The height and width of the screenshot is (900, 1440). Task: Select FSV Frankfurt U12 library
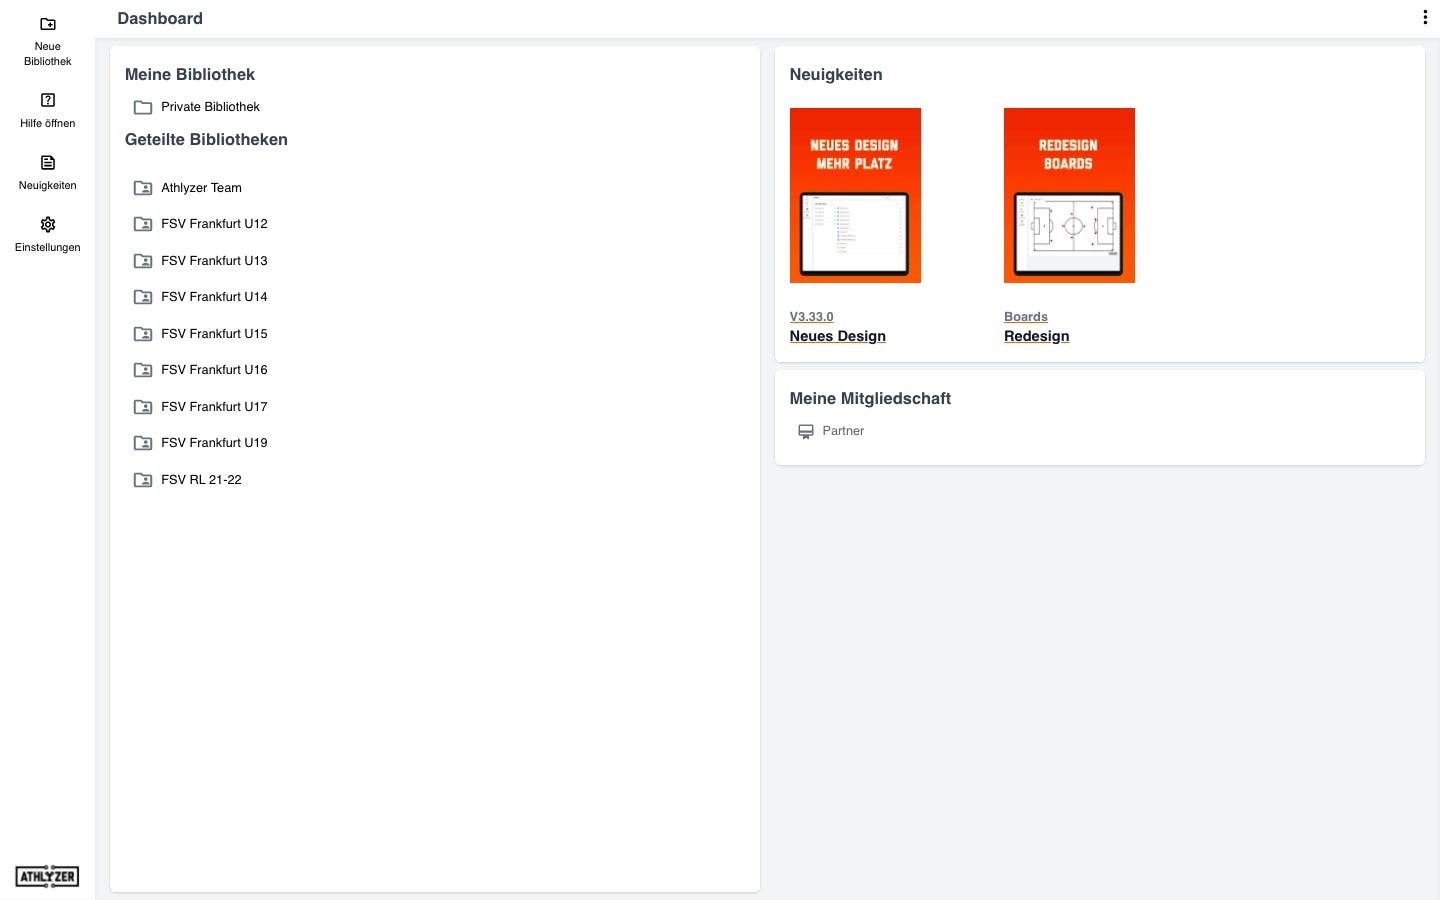(214, 224)
